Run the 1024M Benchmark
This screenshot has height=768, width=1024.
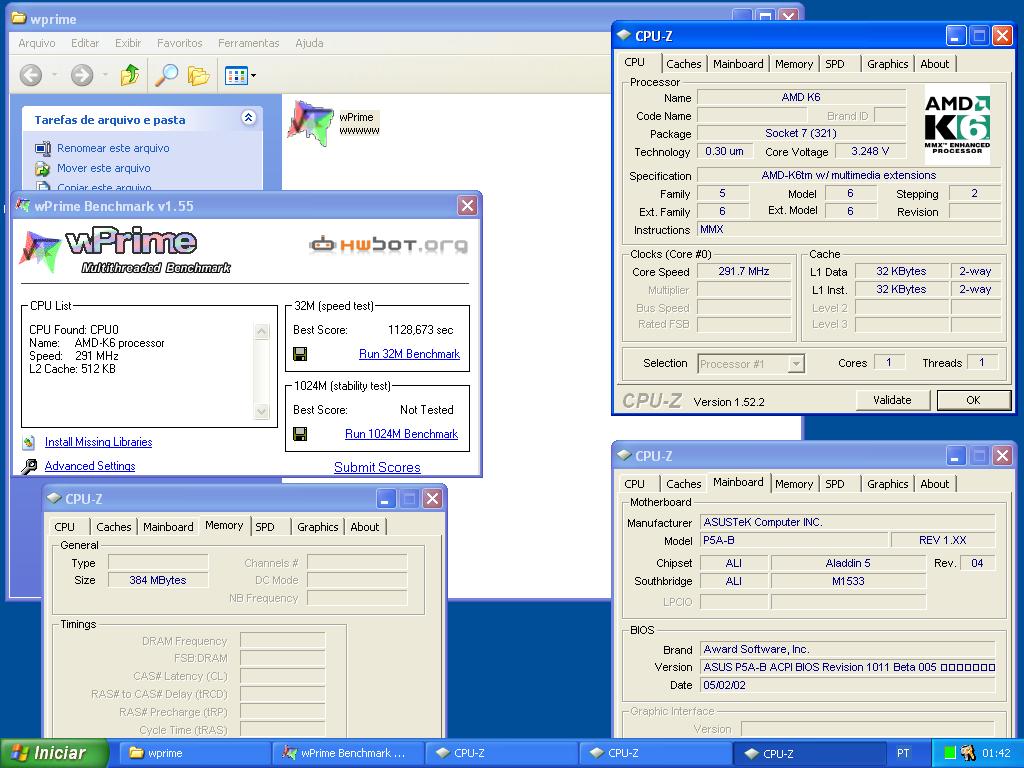402,434
